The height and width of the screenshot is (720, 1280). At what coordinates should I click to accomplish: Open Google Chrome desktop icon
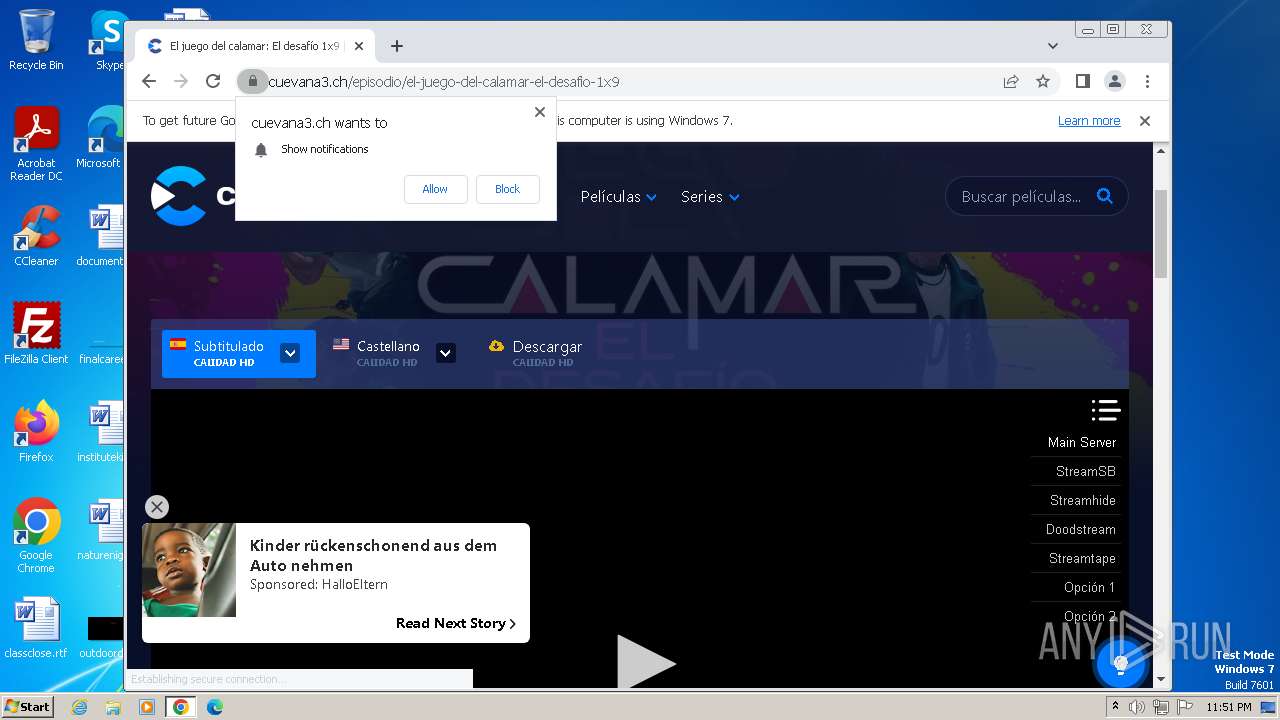tap(36, 535)
